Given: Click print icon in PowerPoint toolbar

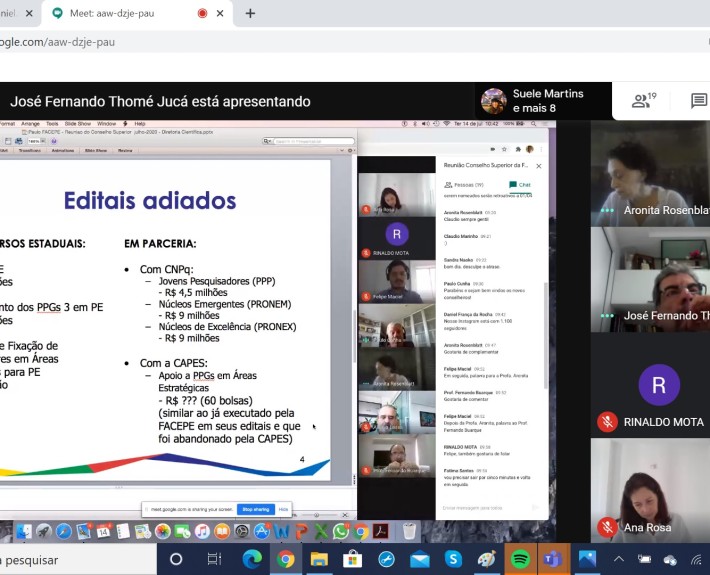Looking at the screenshot, I should [19, 141].
